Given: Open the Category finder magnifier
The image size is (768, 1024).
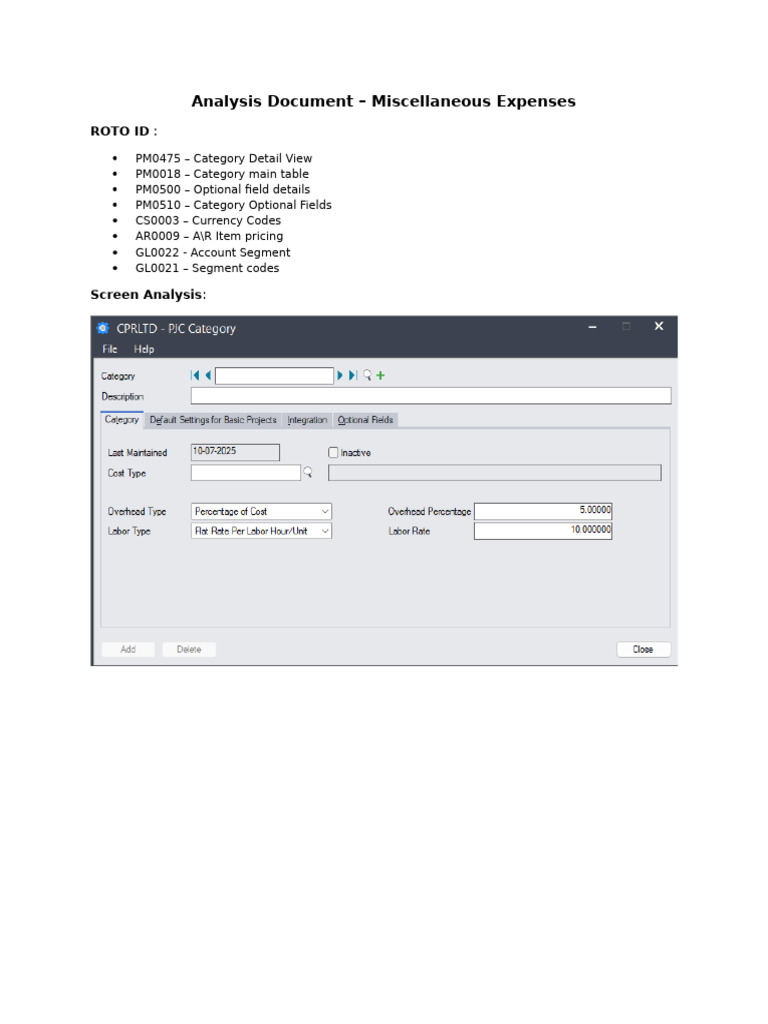Looking at the screenshot, I should [367, 376].
